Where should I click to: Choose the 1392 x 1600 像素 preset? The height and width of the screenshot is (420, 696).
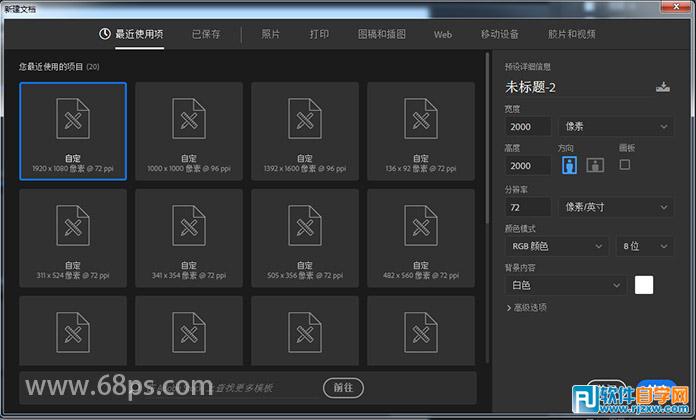[305, 131]
